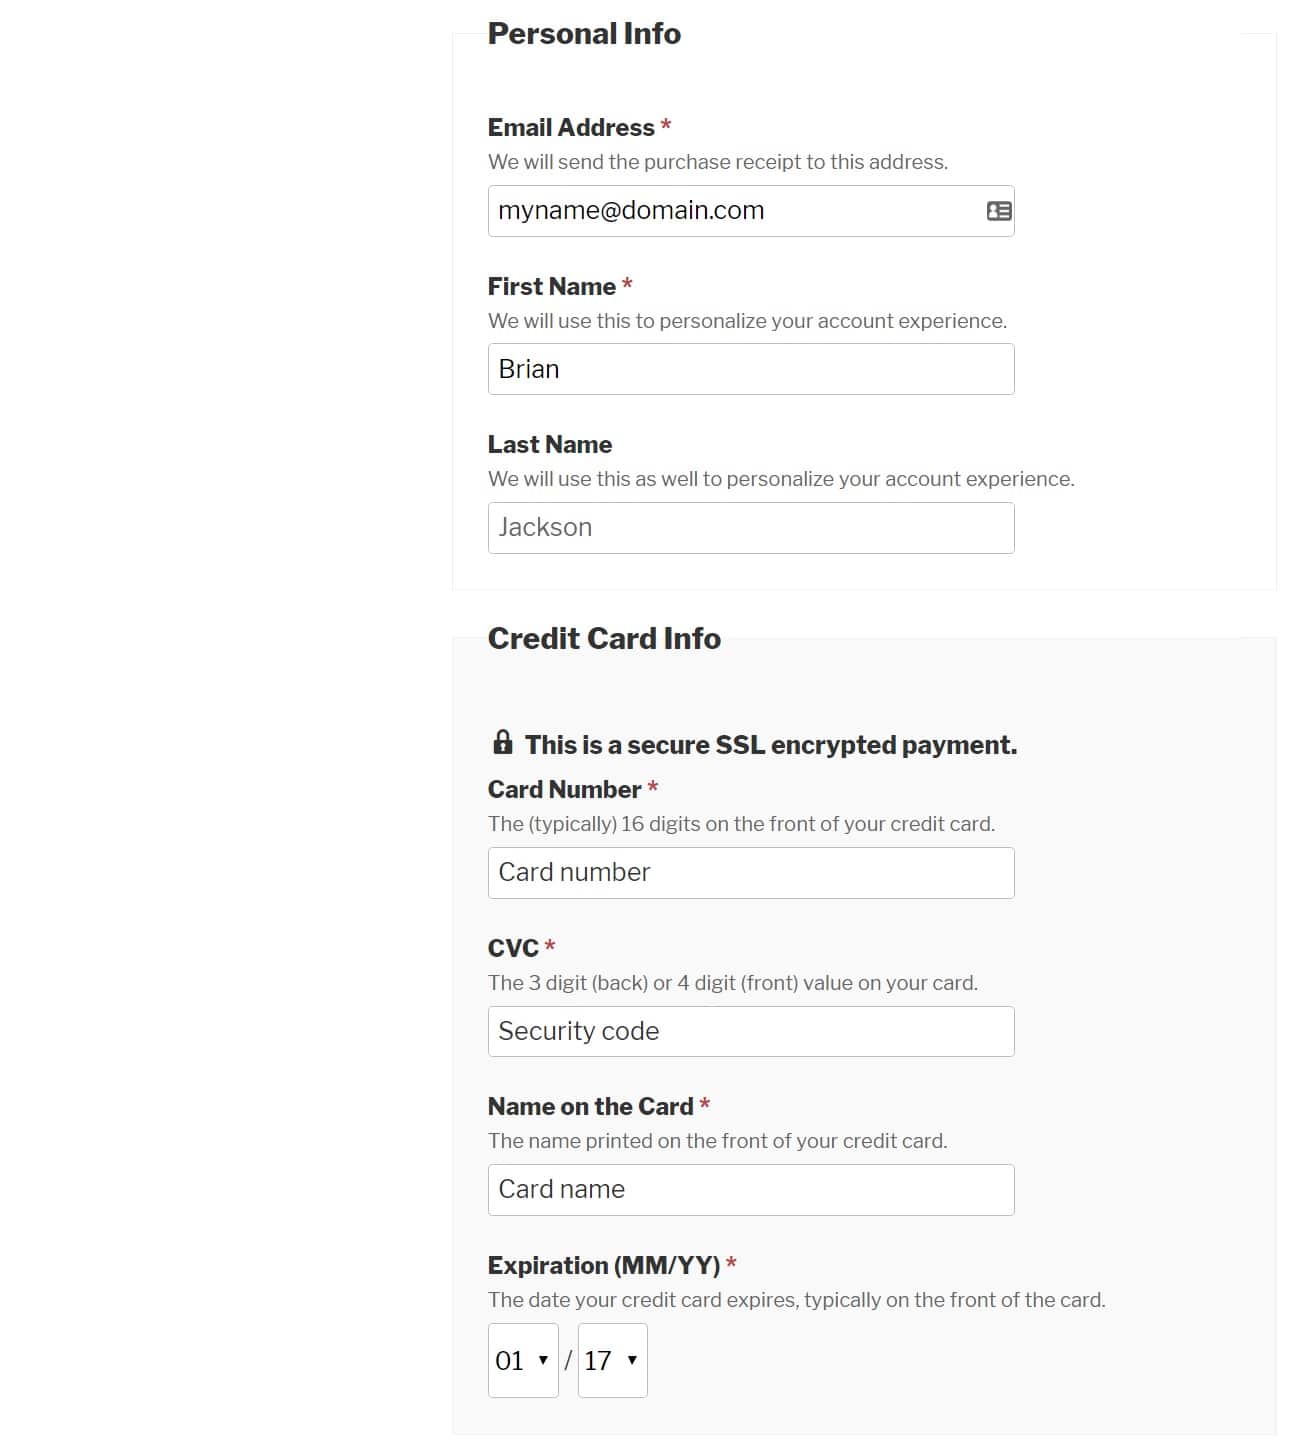Click the First Name label text
Image resolution: width=1302 pixels, height=1455 pixels.
click(x=551, y=286)
